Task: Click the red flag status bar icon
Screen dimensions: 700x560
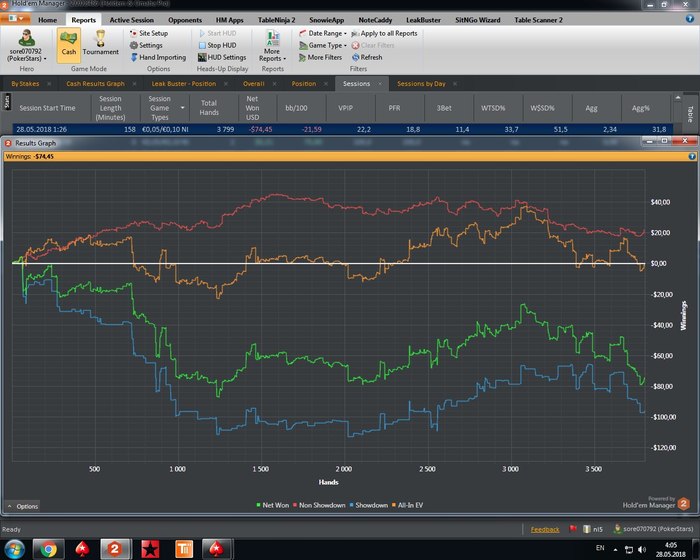Action: [573, 529]
